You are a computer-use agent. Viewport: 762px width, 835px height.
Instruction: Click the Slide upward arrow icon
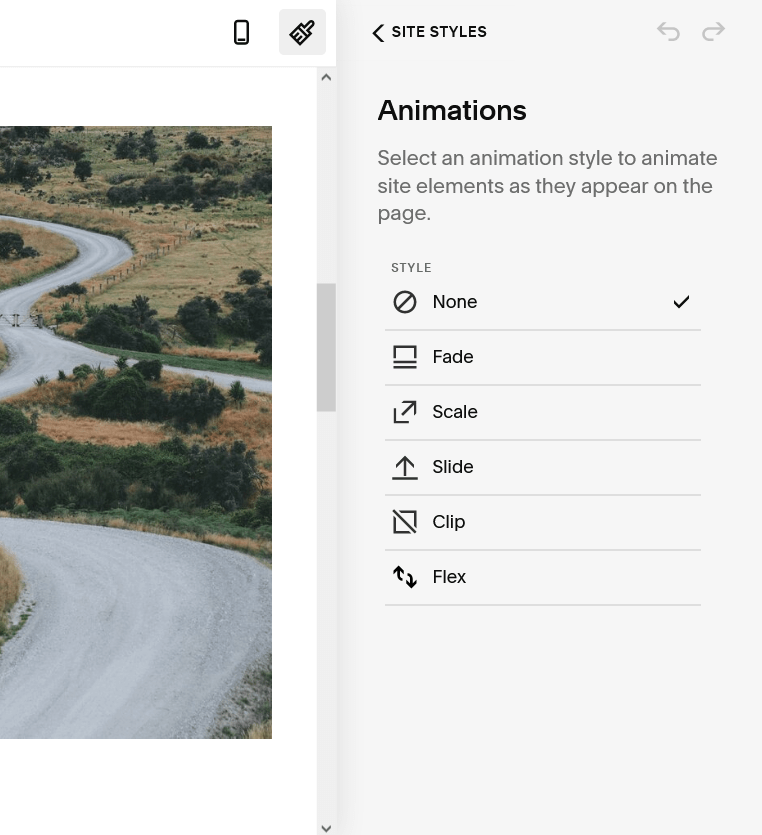405,467
